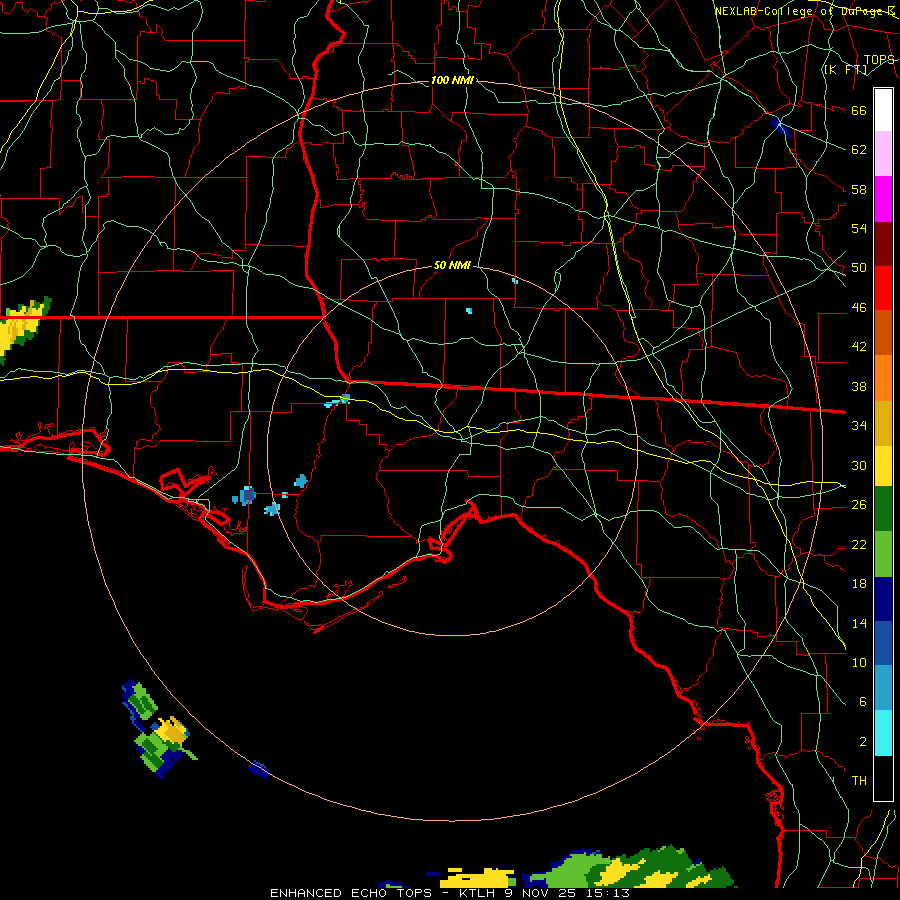Click the light pink 62 kft swatch in the color scale

(883, 153)
